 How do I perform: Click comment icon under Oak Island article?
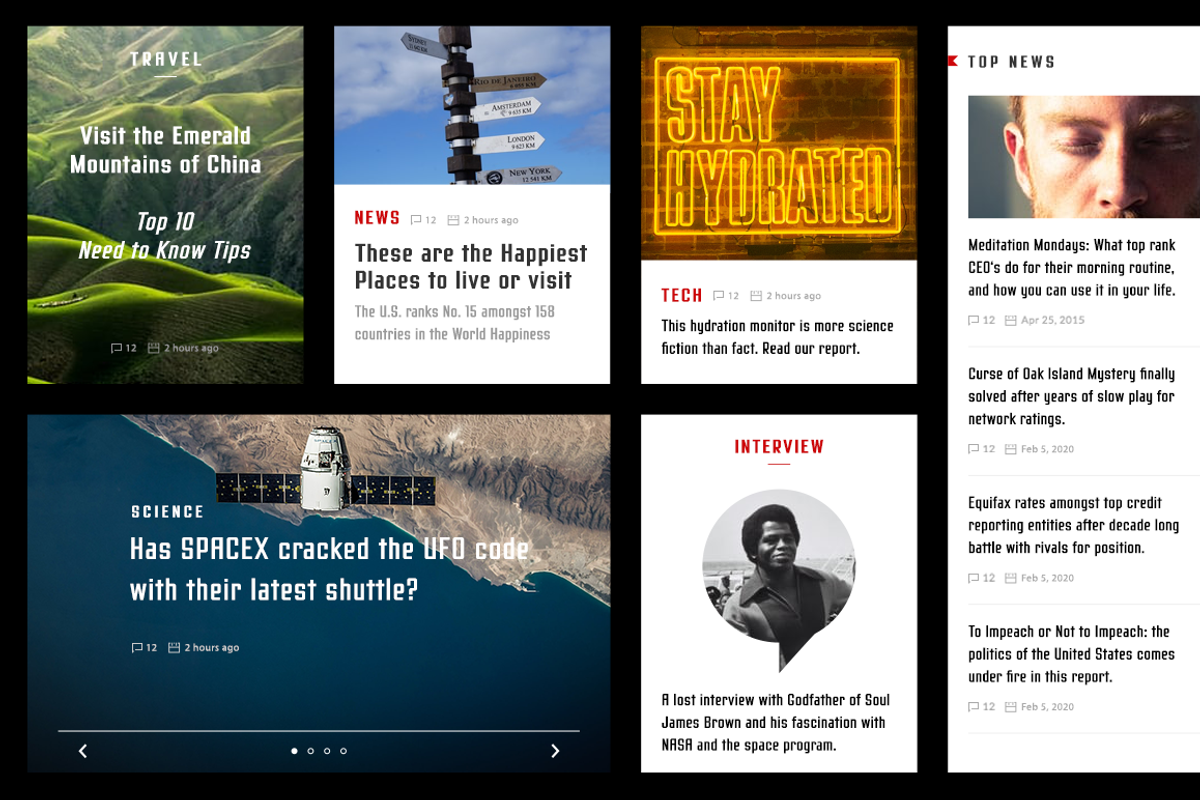click(x=974, y=449)
